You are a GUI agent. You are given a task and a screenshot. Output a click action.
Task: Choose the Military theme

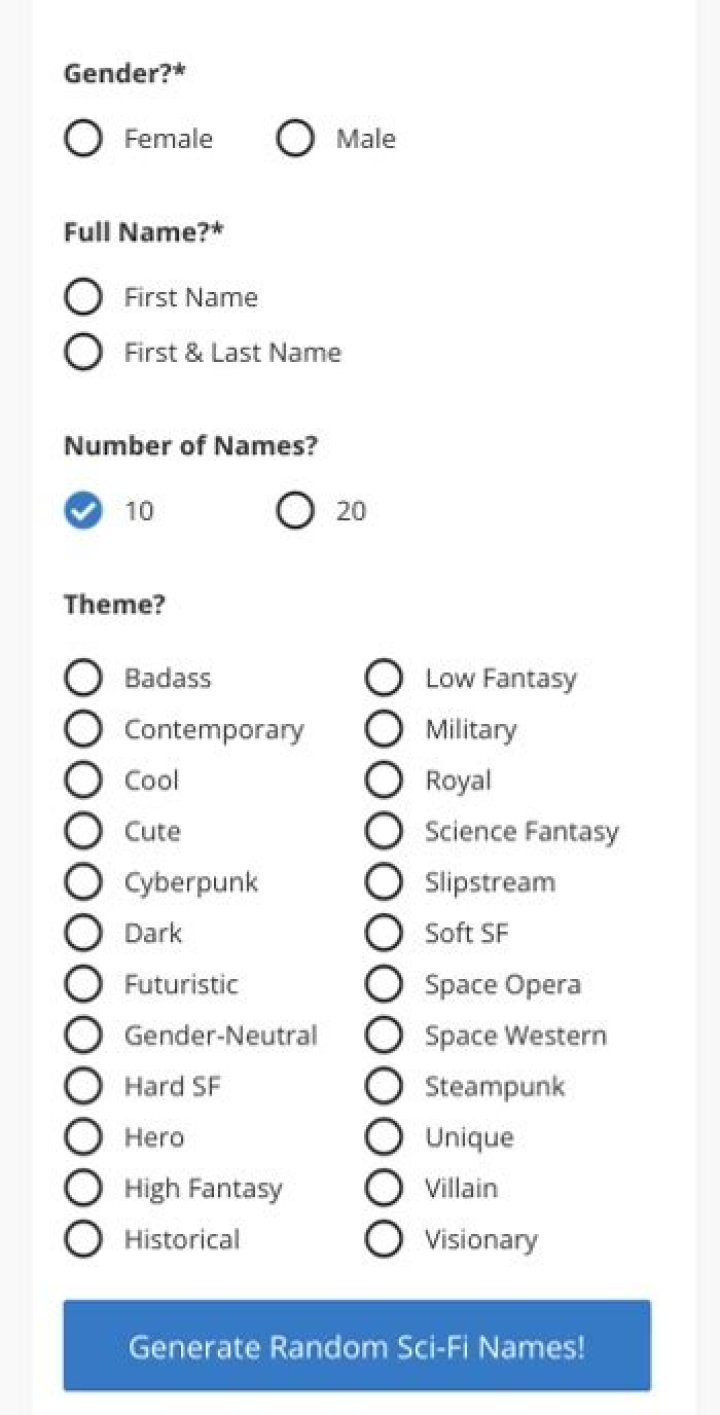pyautogui.click(x=383, y=729)
